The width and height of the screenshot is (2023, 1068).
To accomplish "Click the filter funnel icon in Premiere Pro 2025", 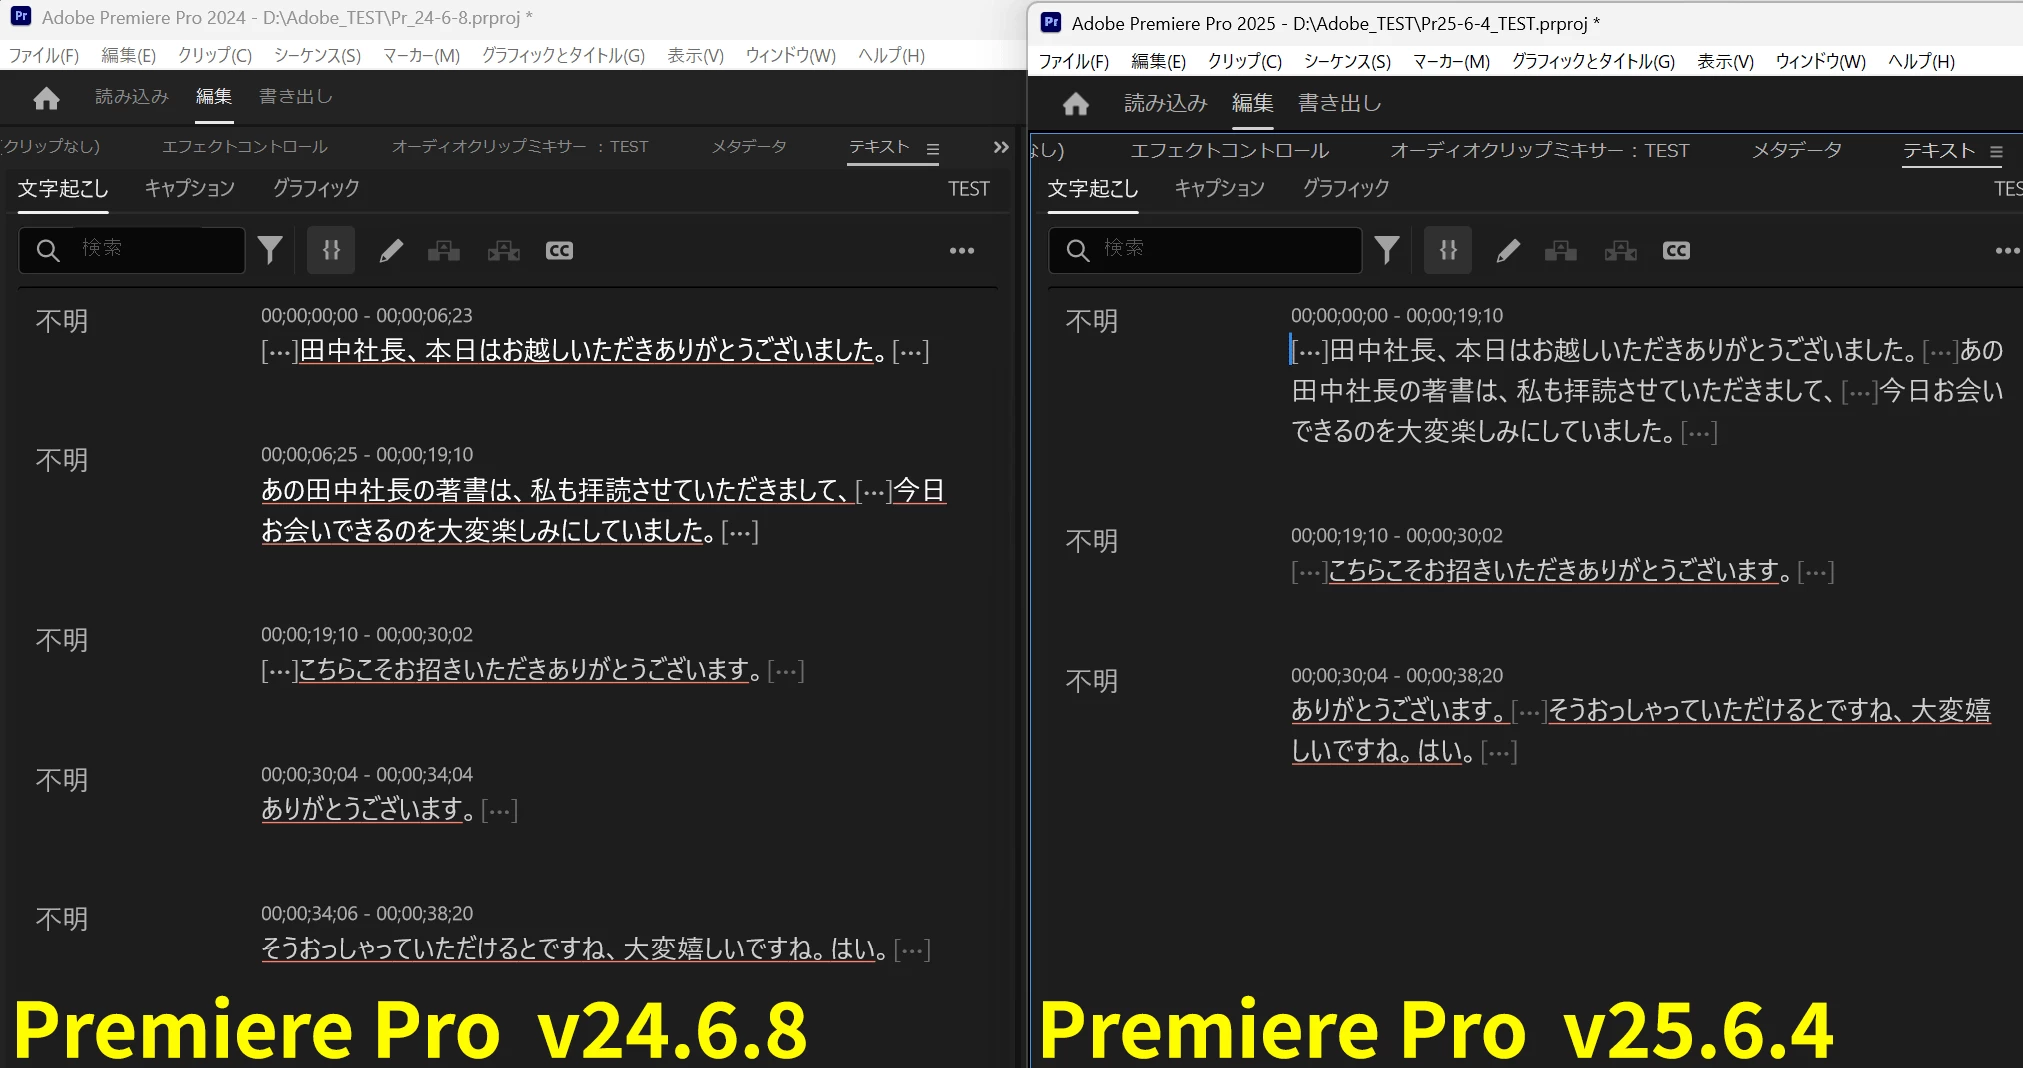I will [1387, 250].
